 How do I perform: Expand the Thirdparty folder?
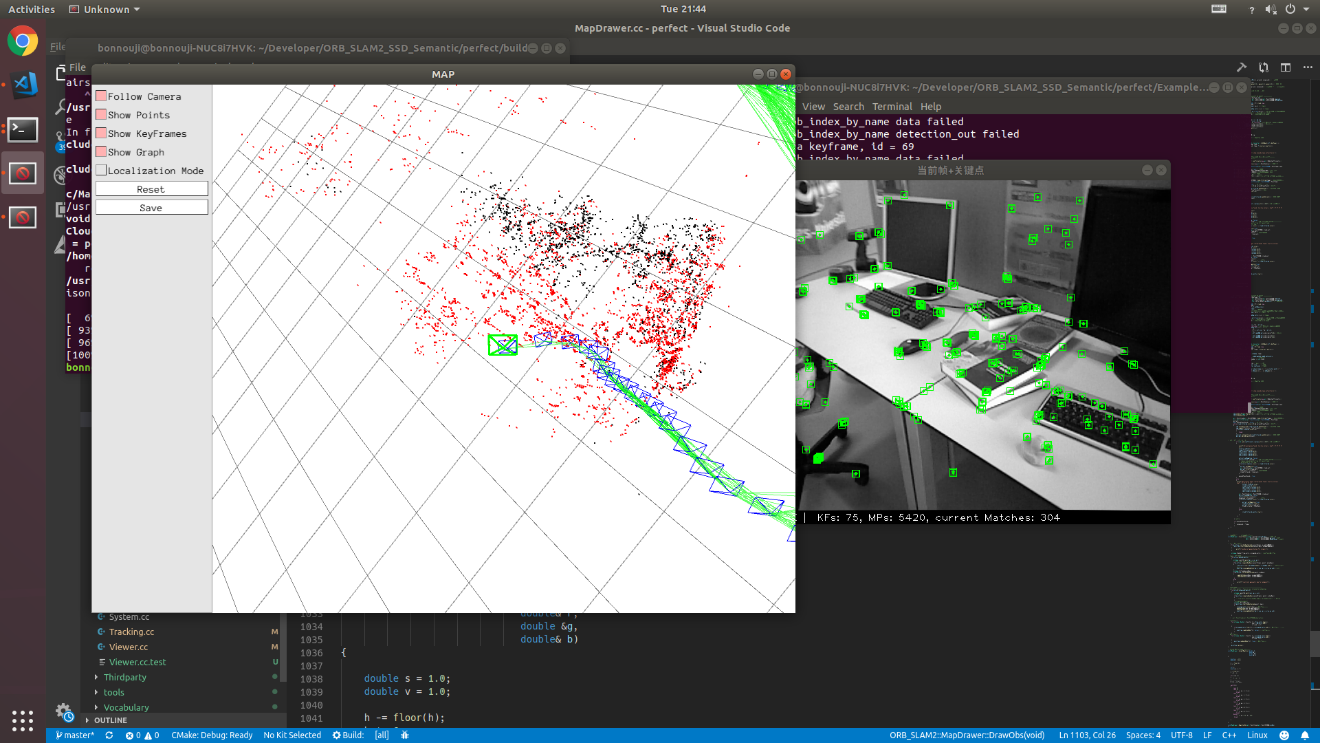[125, 677]
